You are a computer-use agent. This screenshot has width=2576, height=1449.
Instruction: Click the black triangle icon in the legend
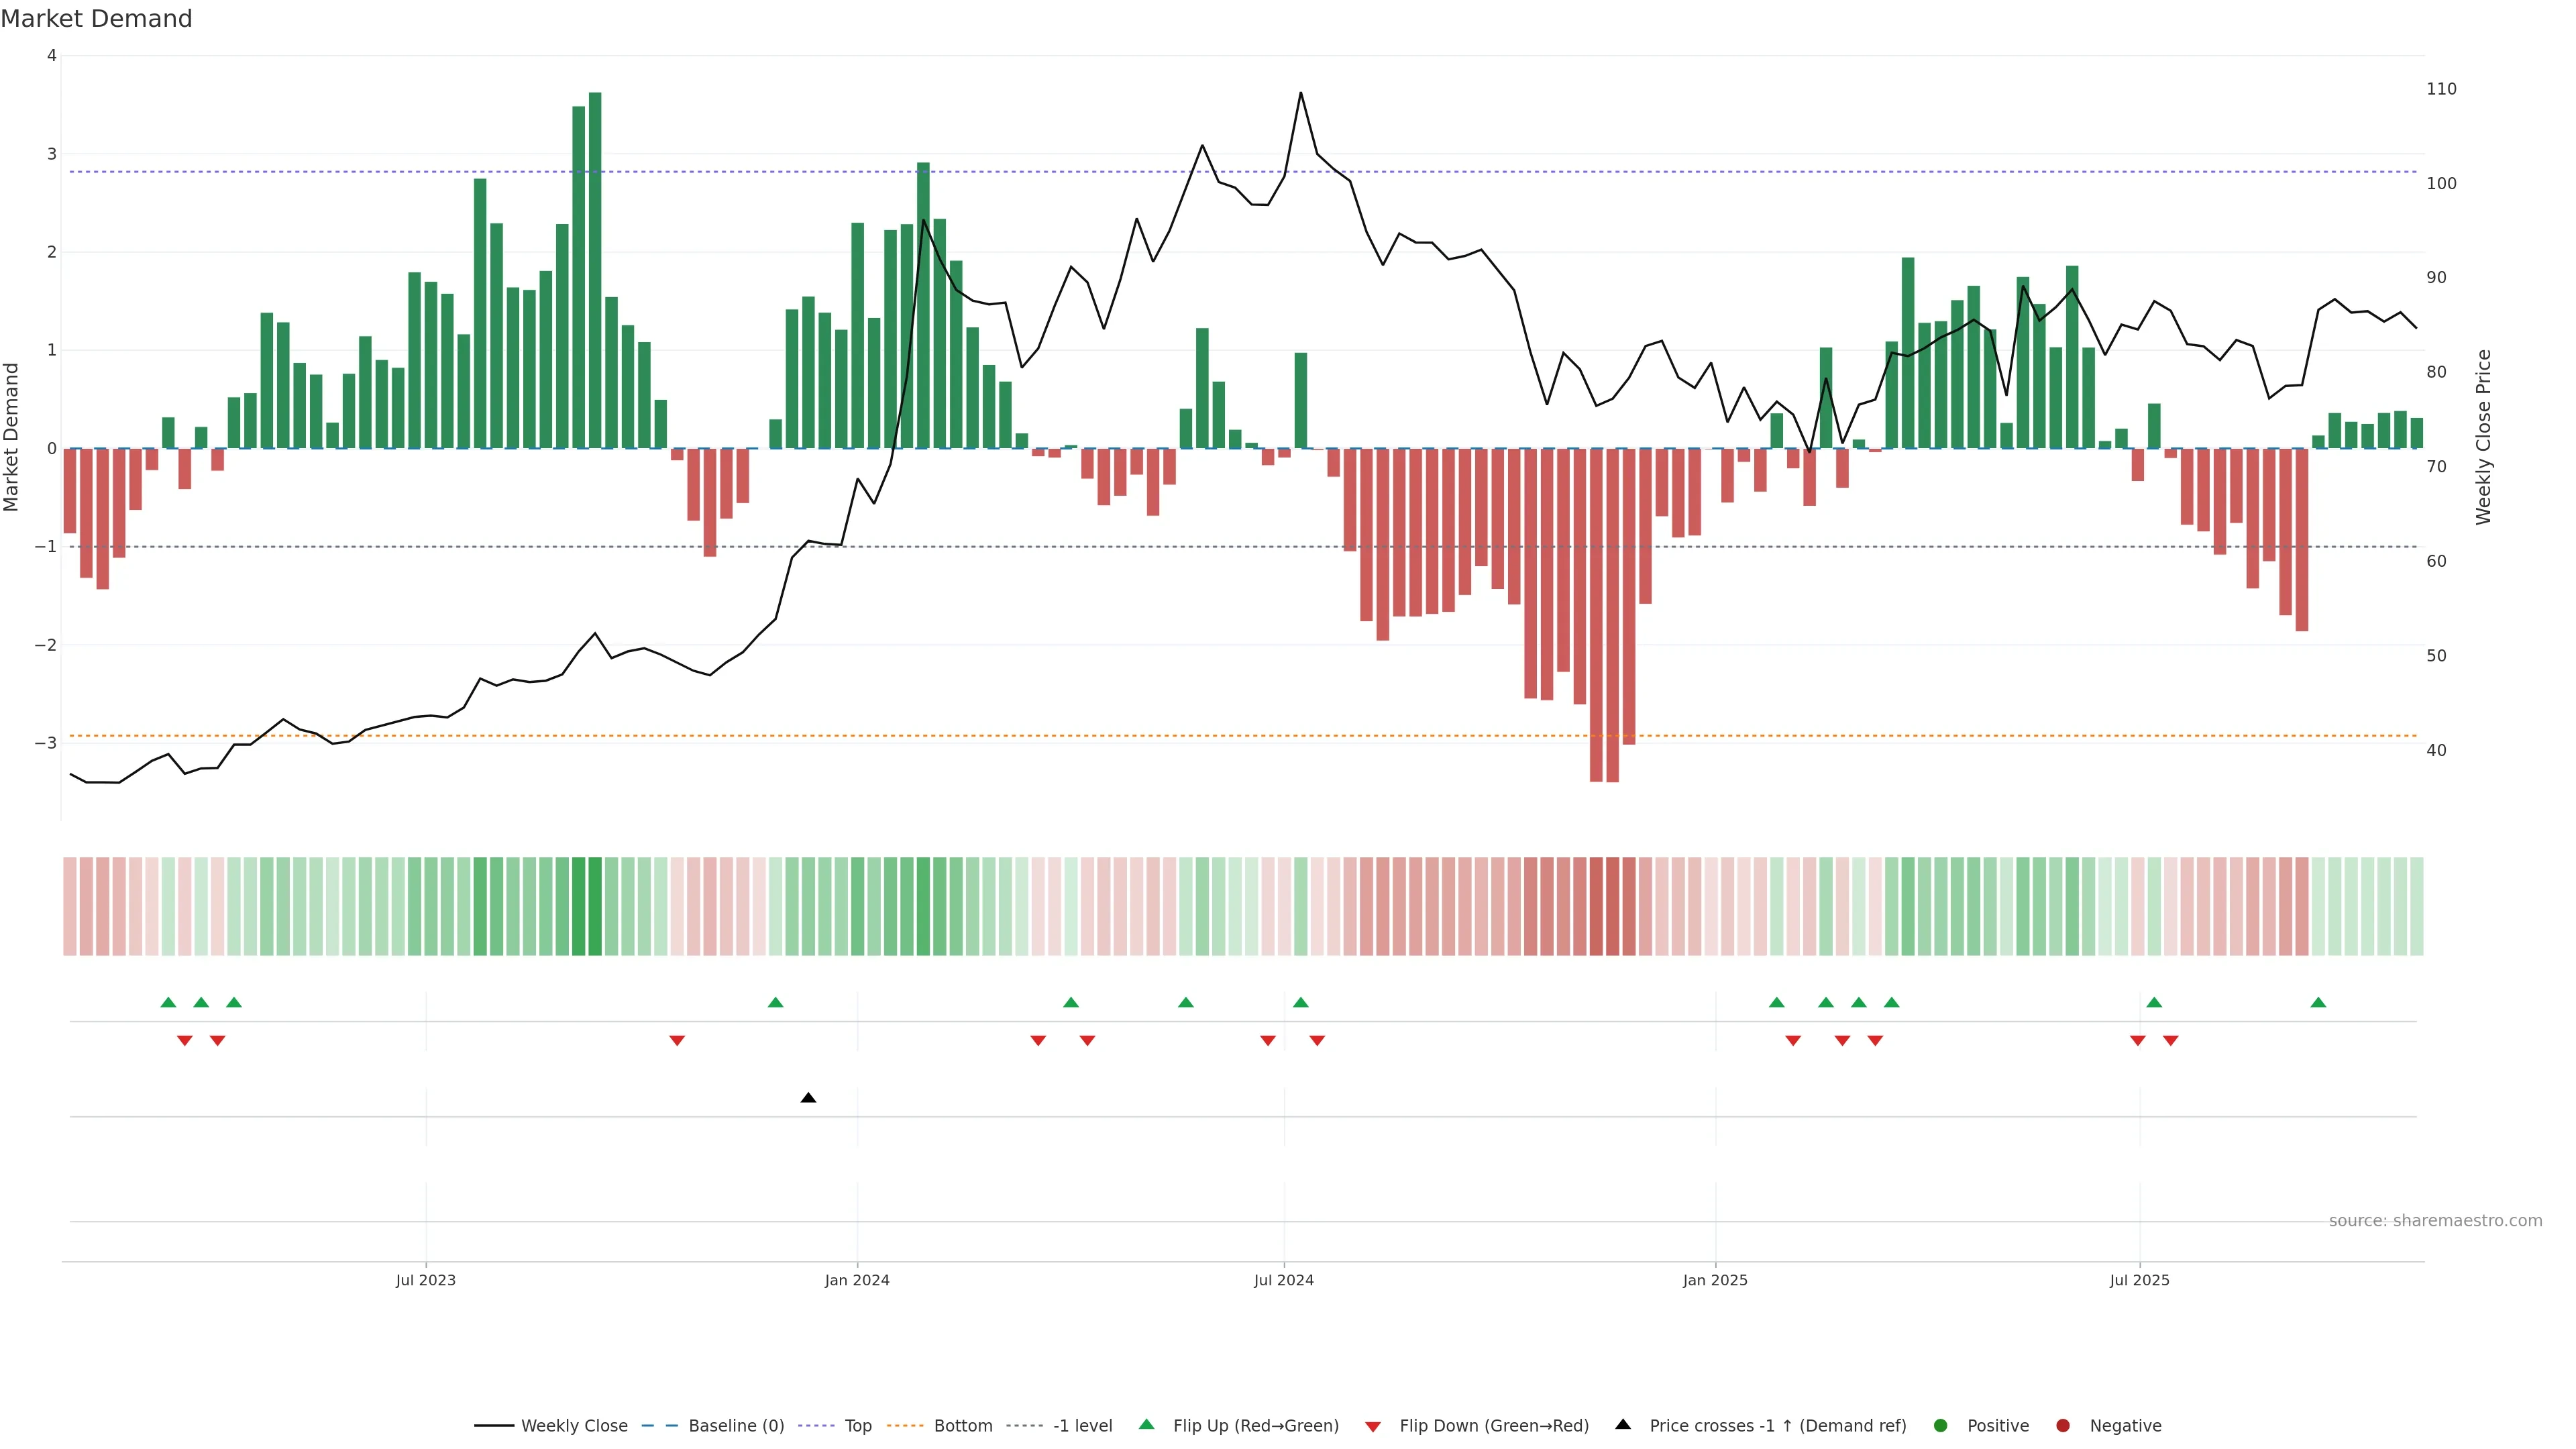tap(1622, 1424)
